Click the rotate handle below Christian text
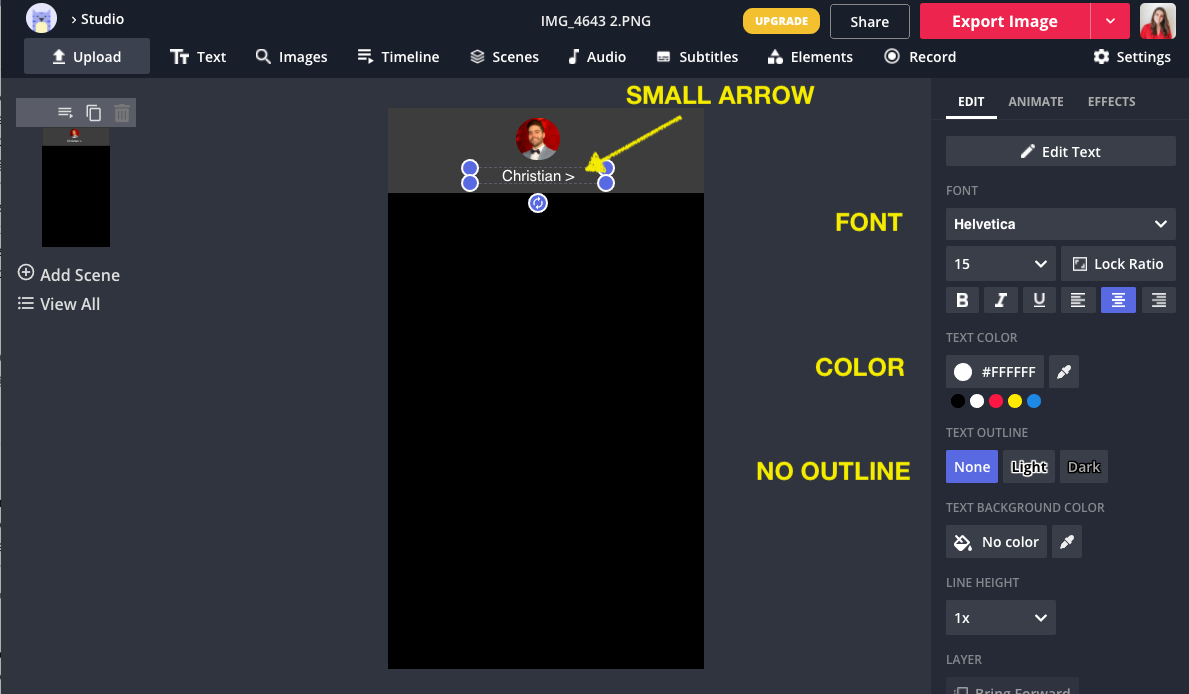 coord(538,203)
